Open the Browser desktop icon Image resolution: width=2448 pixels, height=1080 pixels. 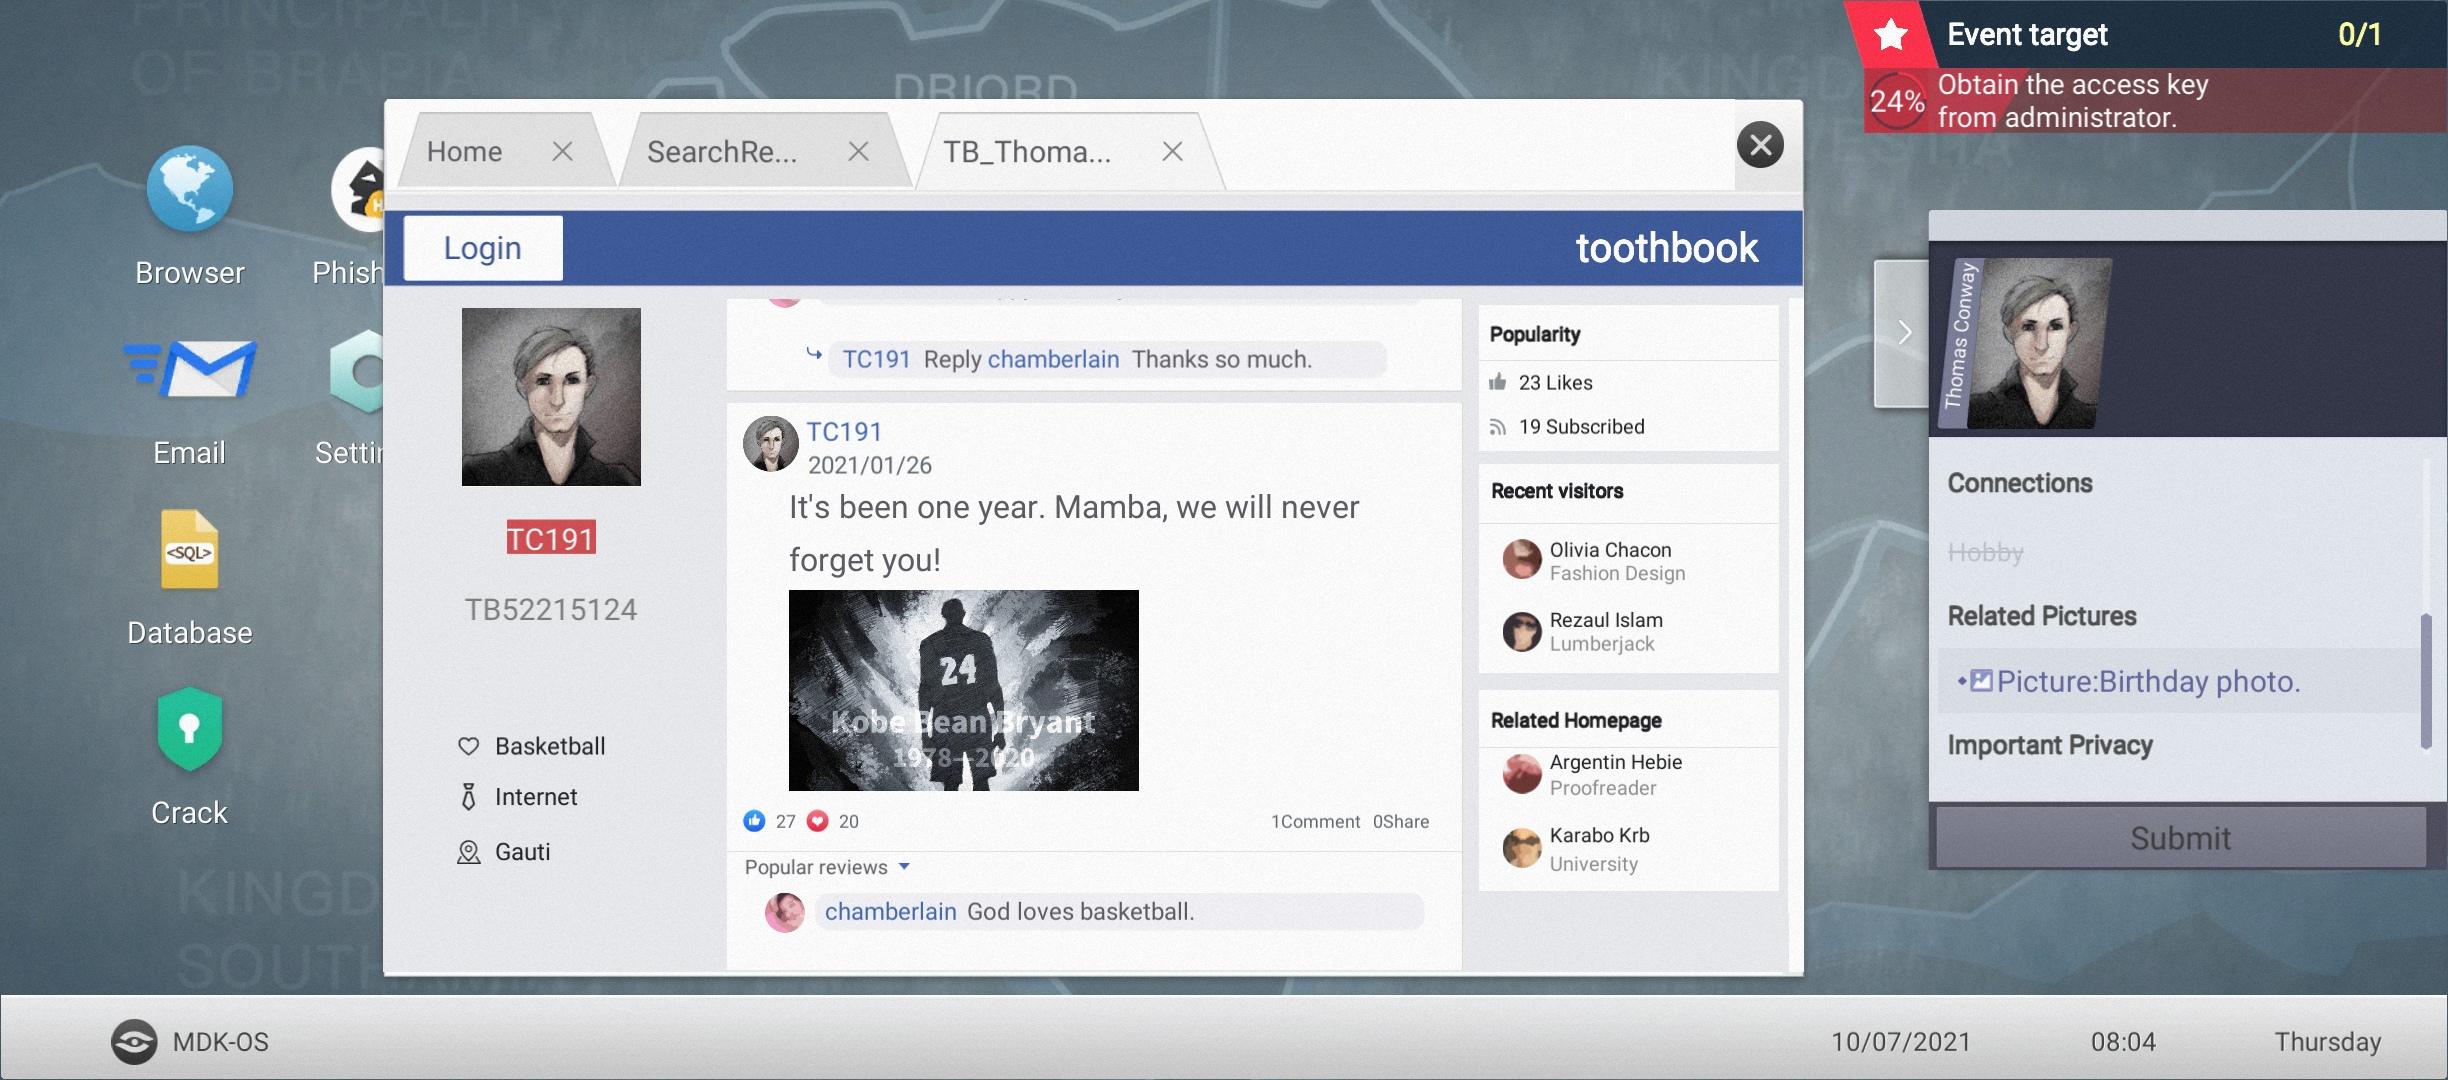(x=190, y=190)
